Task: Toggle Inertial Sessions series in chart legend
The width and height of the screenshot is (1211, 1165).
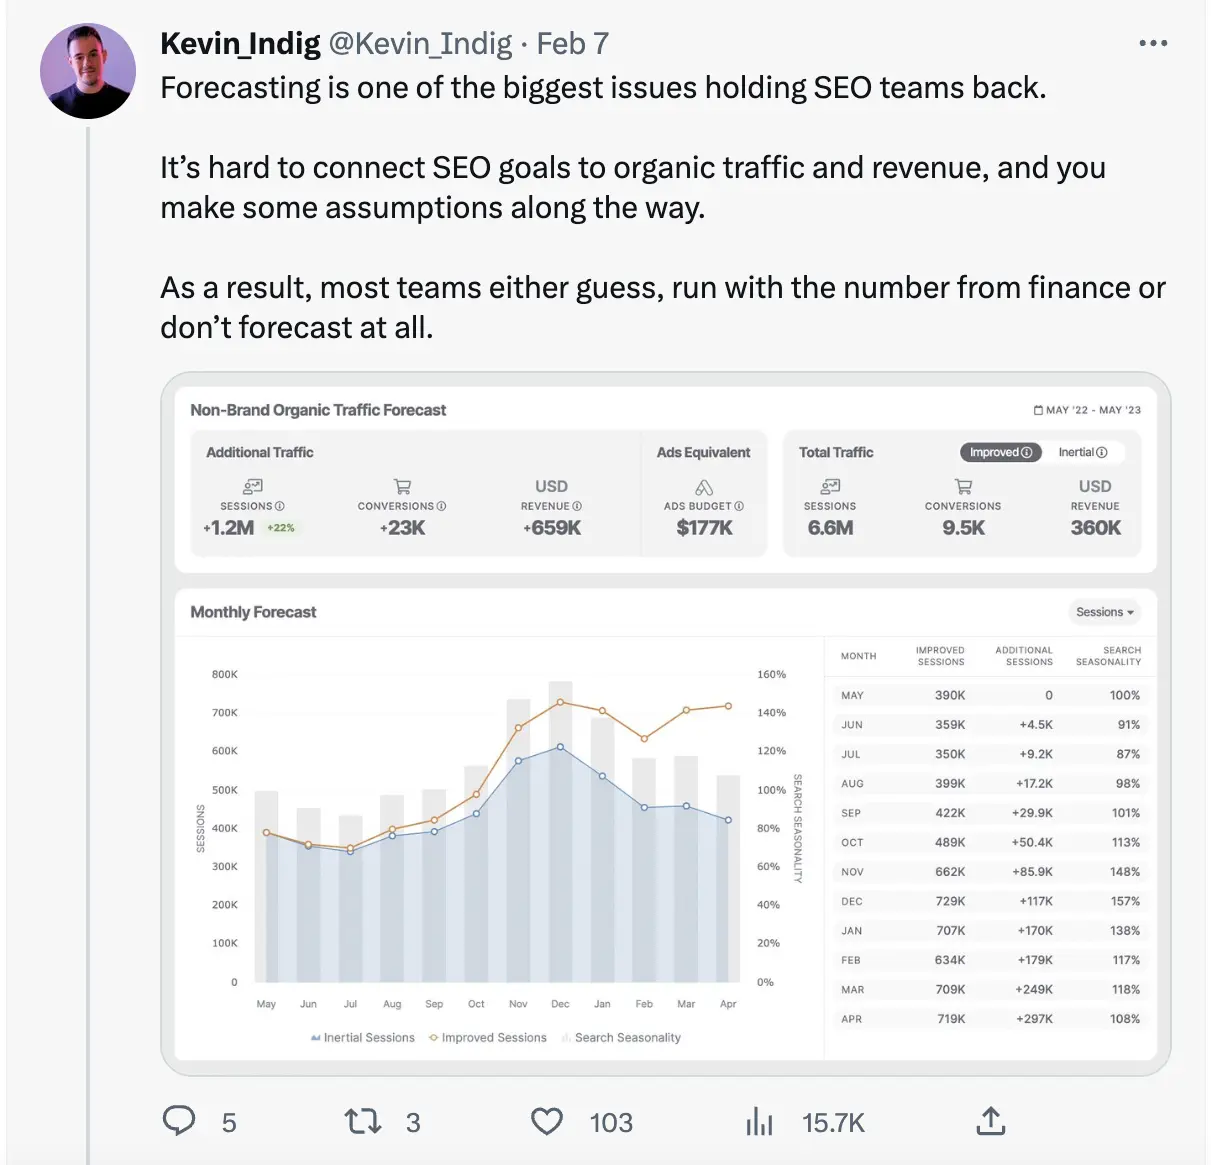Action: [362, 1038]
